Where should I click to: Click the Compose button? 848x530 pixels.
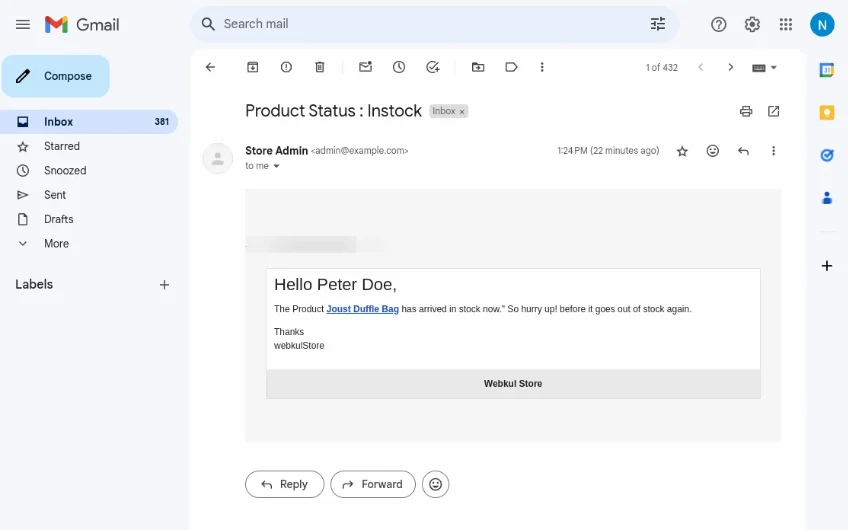tap(56, 76)
